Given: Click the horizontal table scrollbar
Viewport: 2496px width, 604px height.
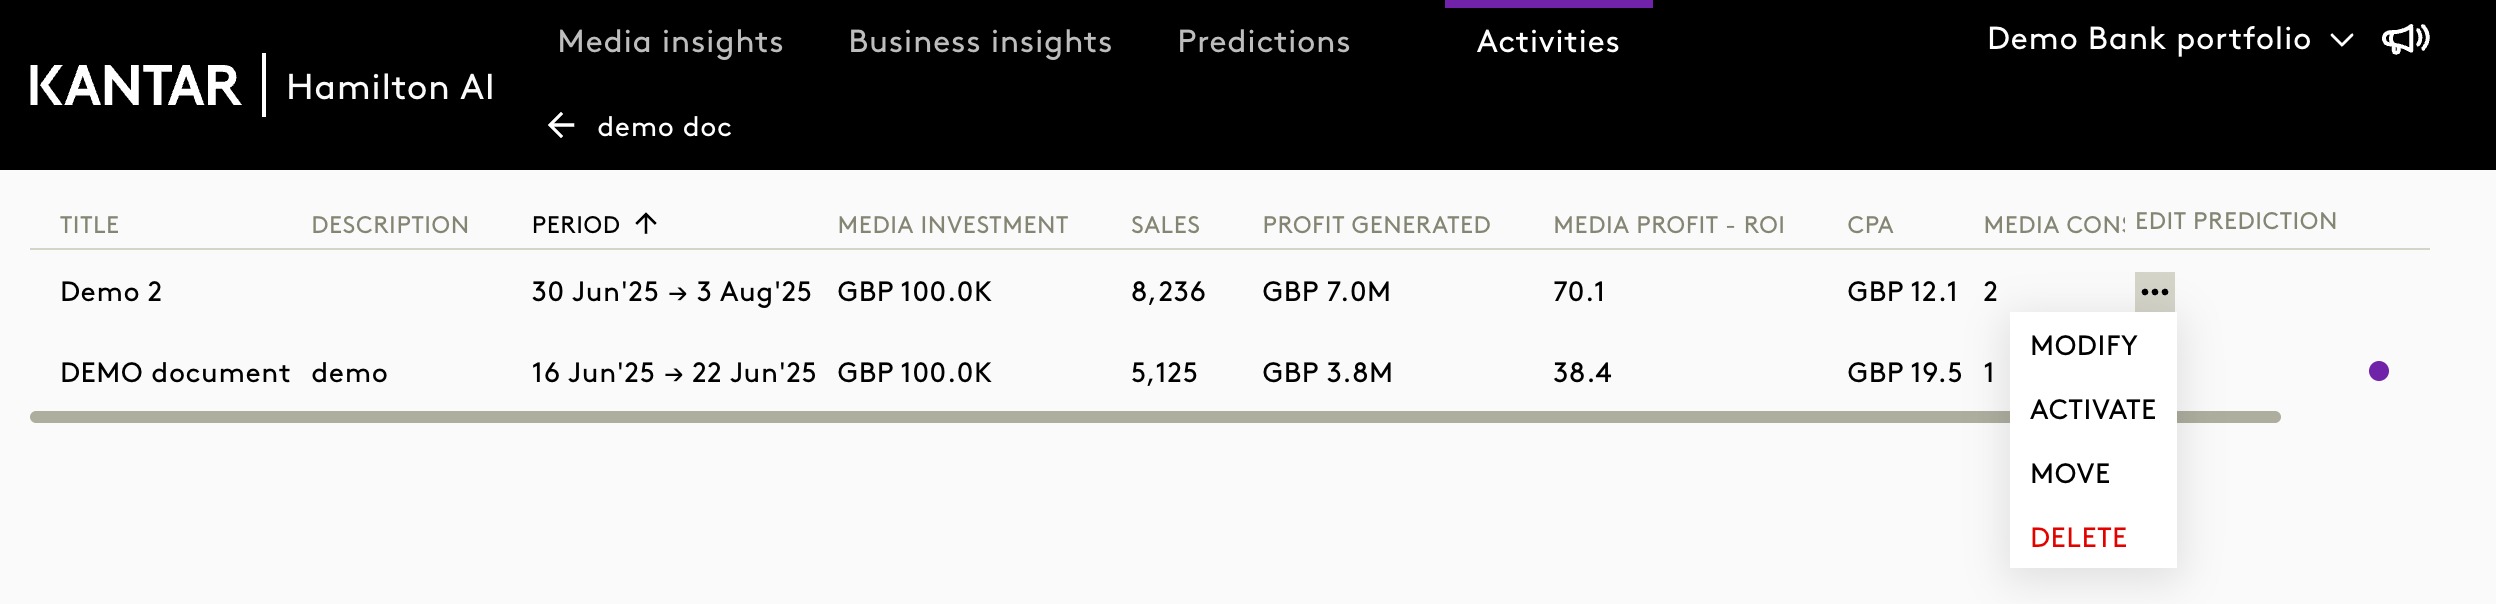Looking at the screenshot, I should [1000, 417].
